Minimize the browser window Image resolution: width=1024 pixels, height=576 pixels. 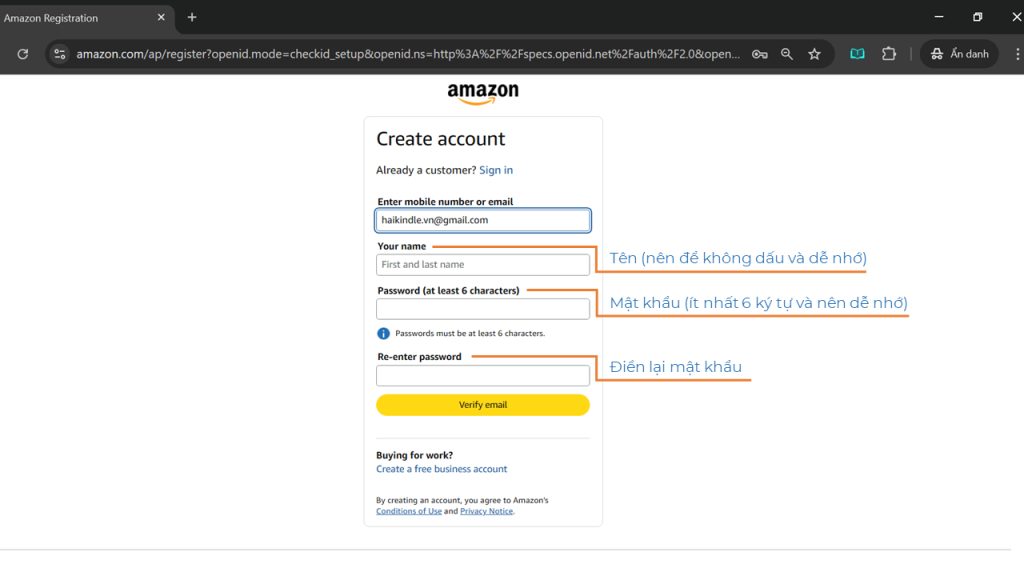(x=939, y=17)
